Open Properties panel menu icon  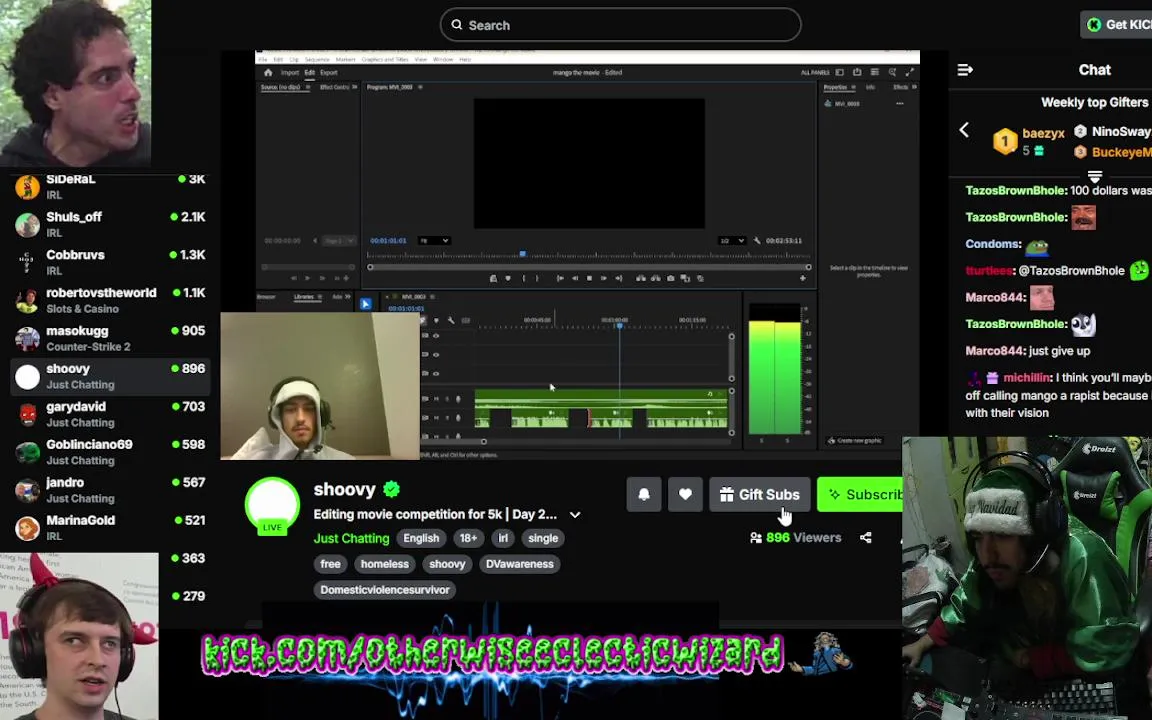tap(853, 87)
